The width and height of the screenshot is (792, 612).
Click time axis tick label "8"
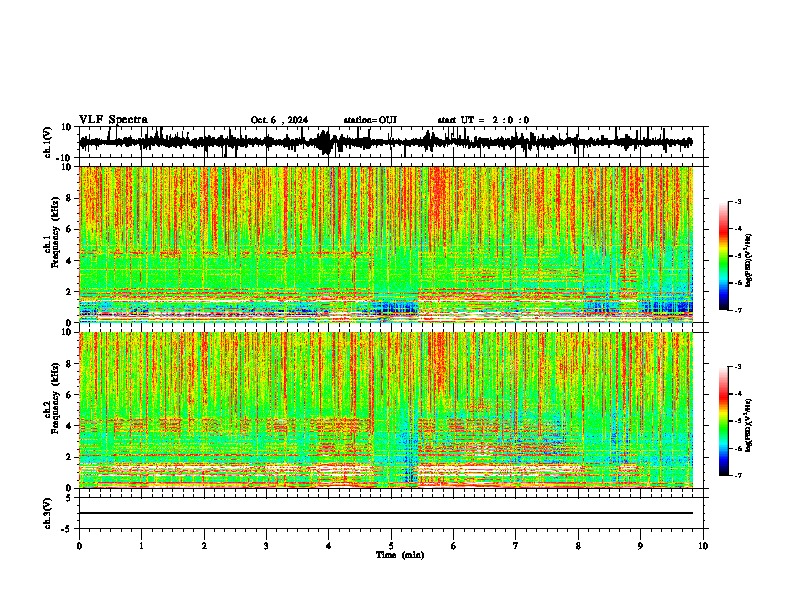tap(578, 546)
